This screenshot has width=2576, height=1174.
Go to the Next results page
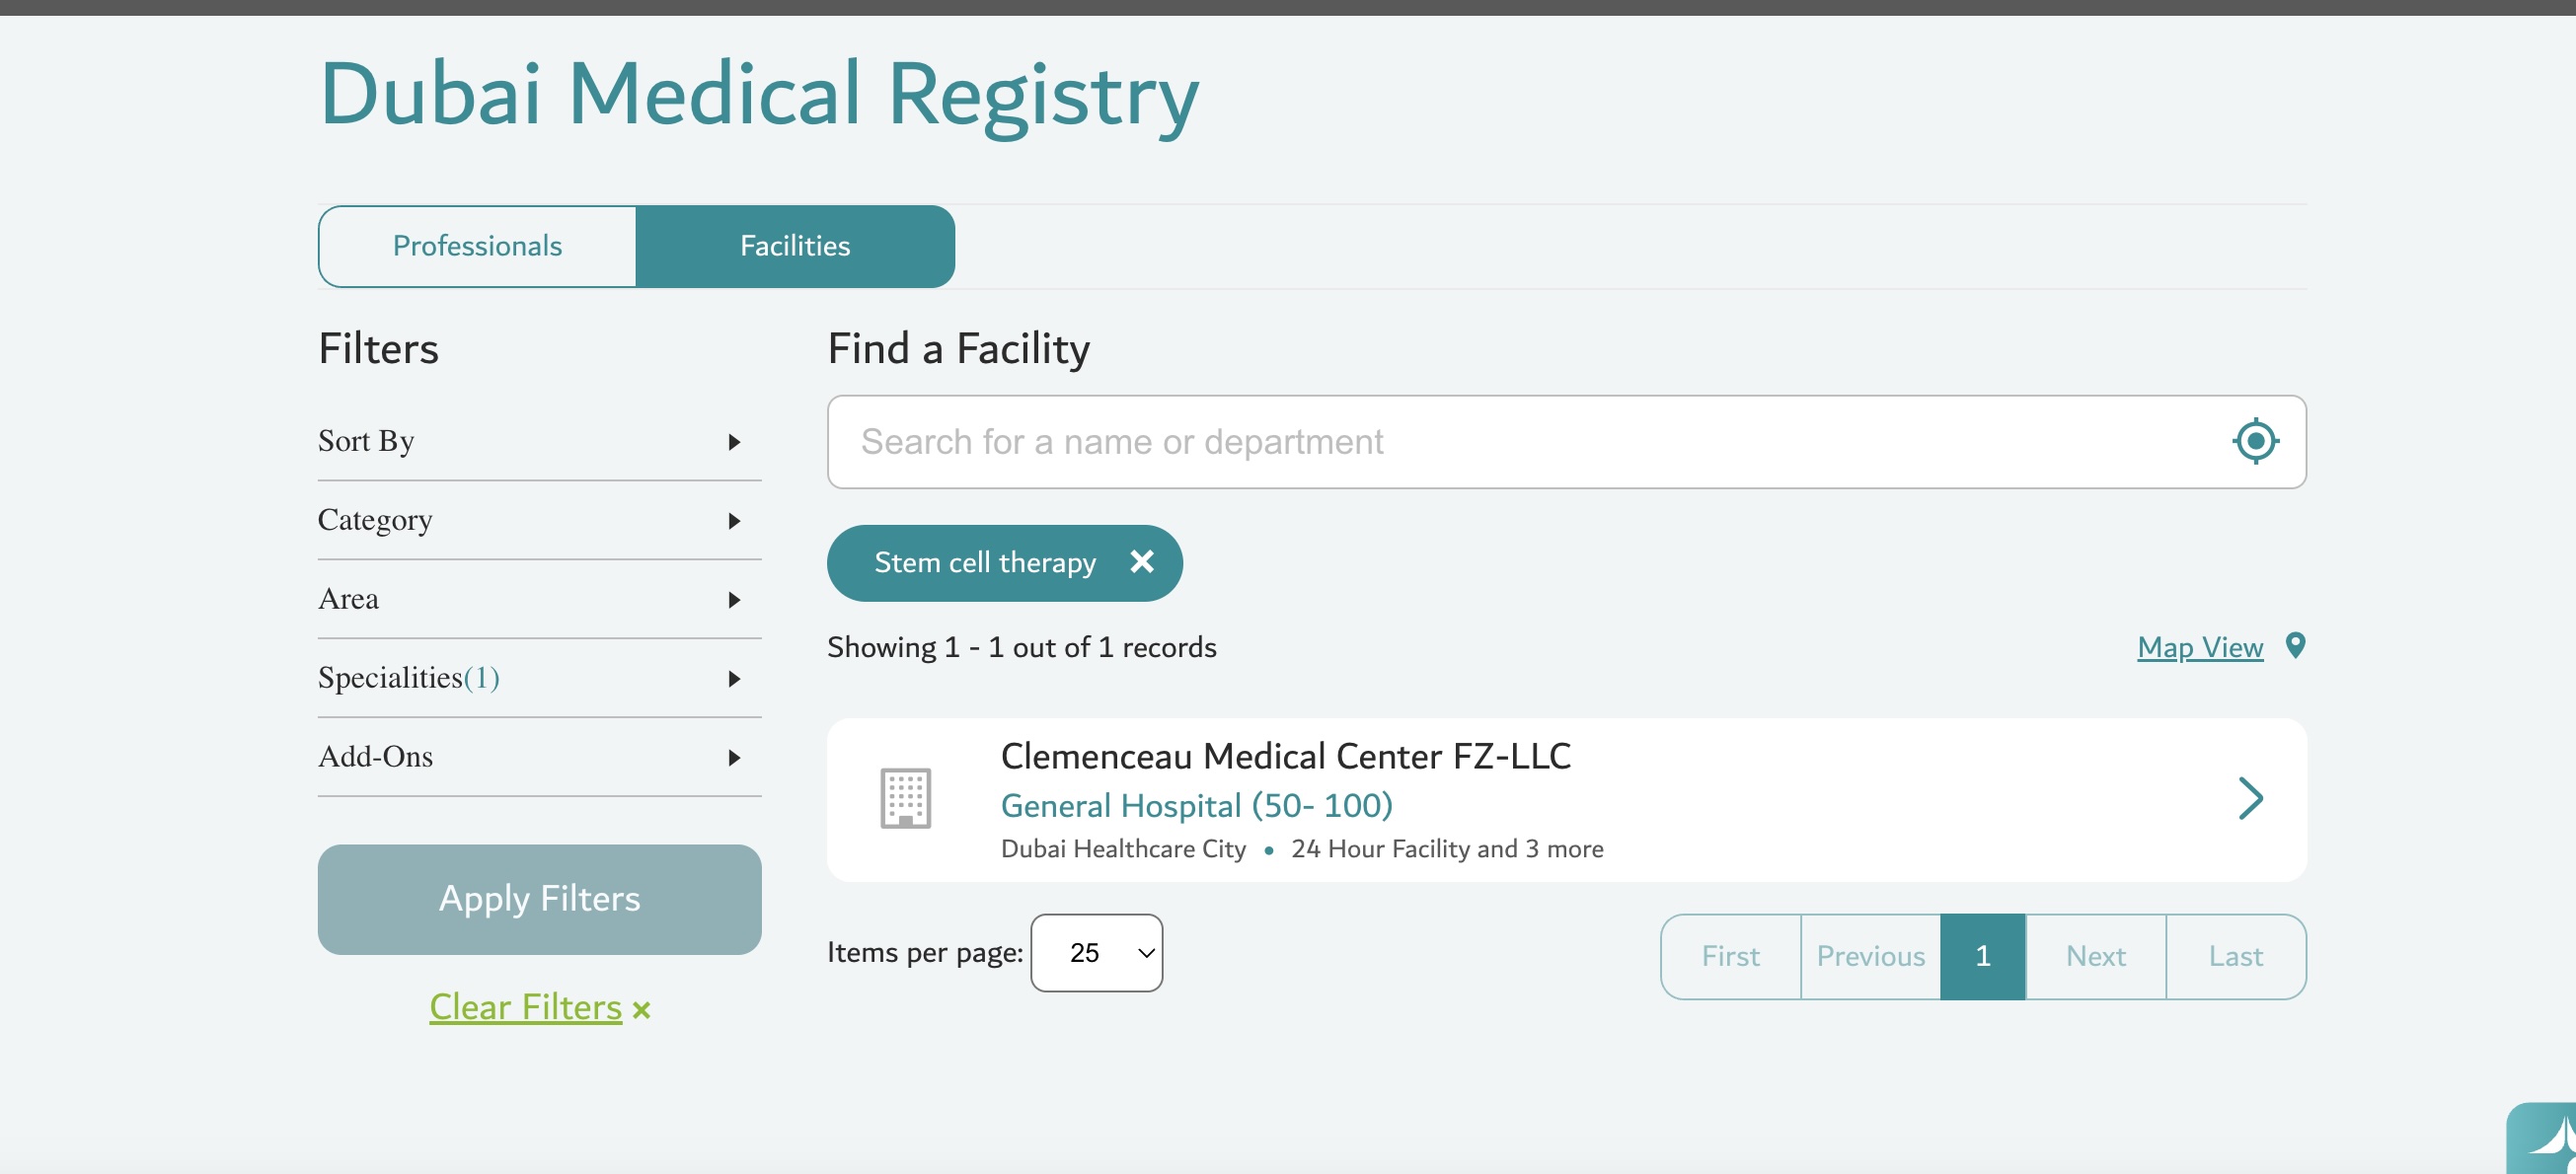[x=2096, y=956]
